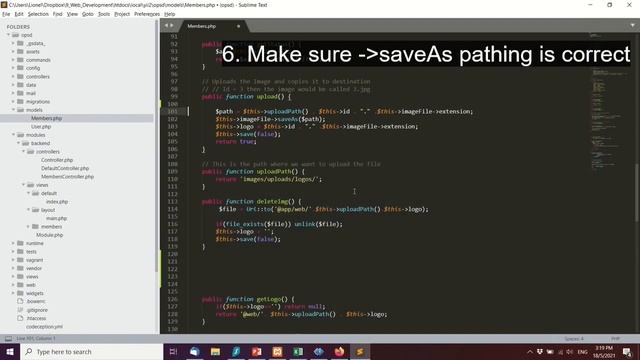Open Excel from the taskbar
Screen dimensions: 640x360
(298, 351)
